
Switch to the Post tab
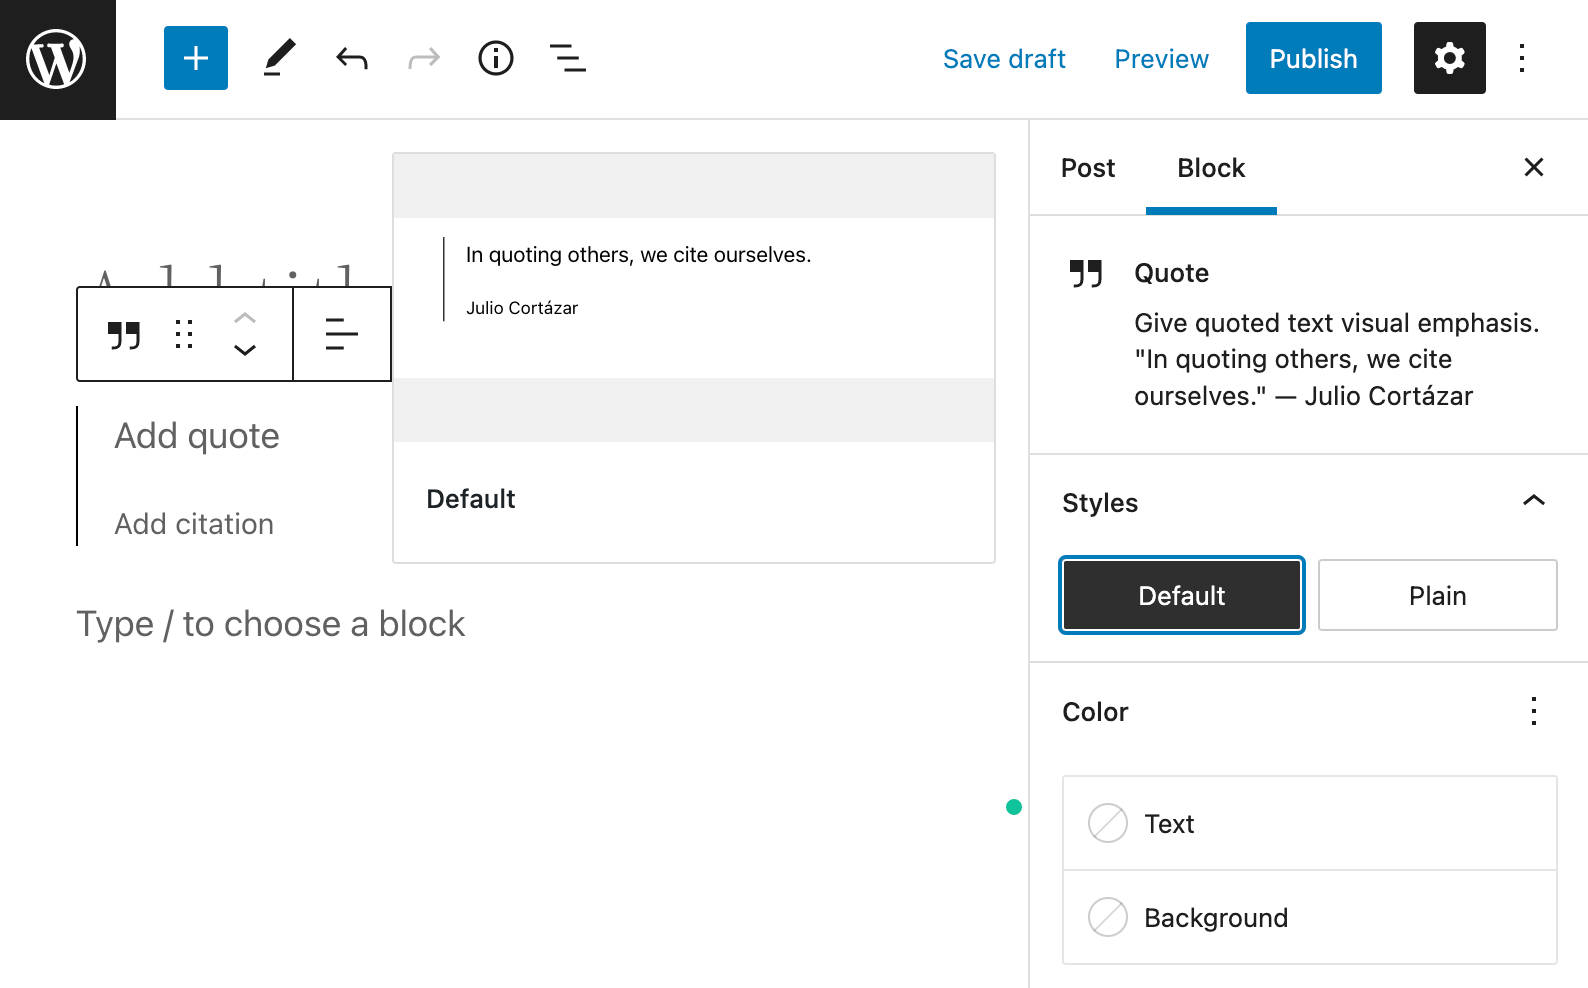1088,168
